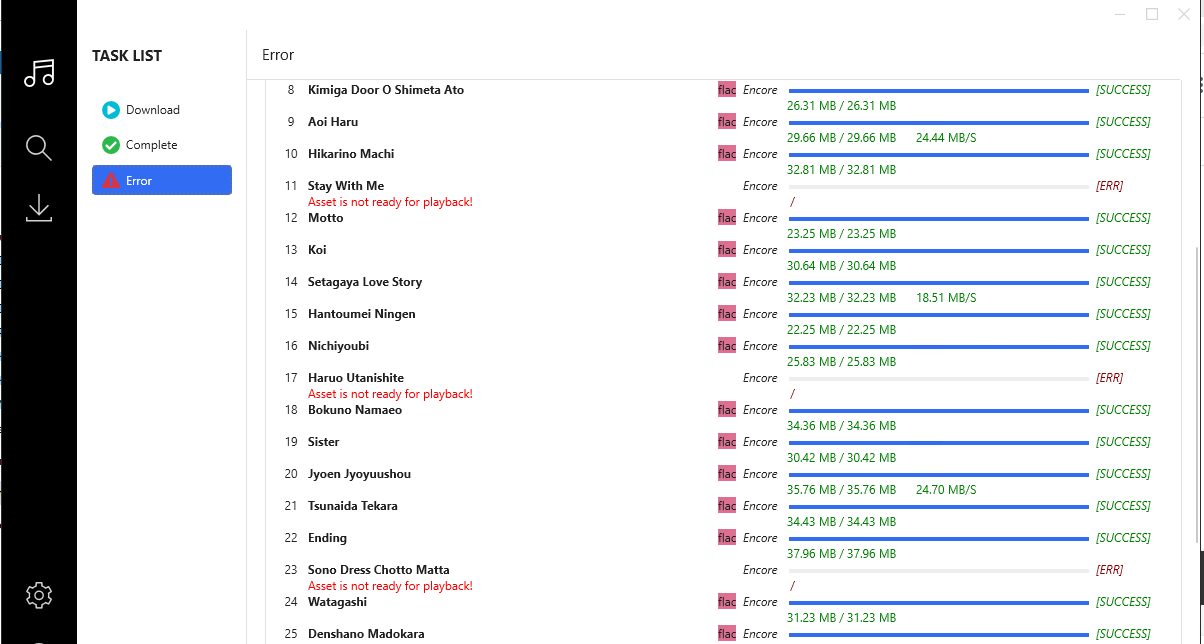Open the search panel
This screenshot has height=644, width=1204.
39,147
